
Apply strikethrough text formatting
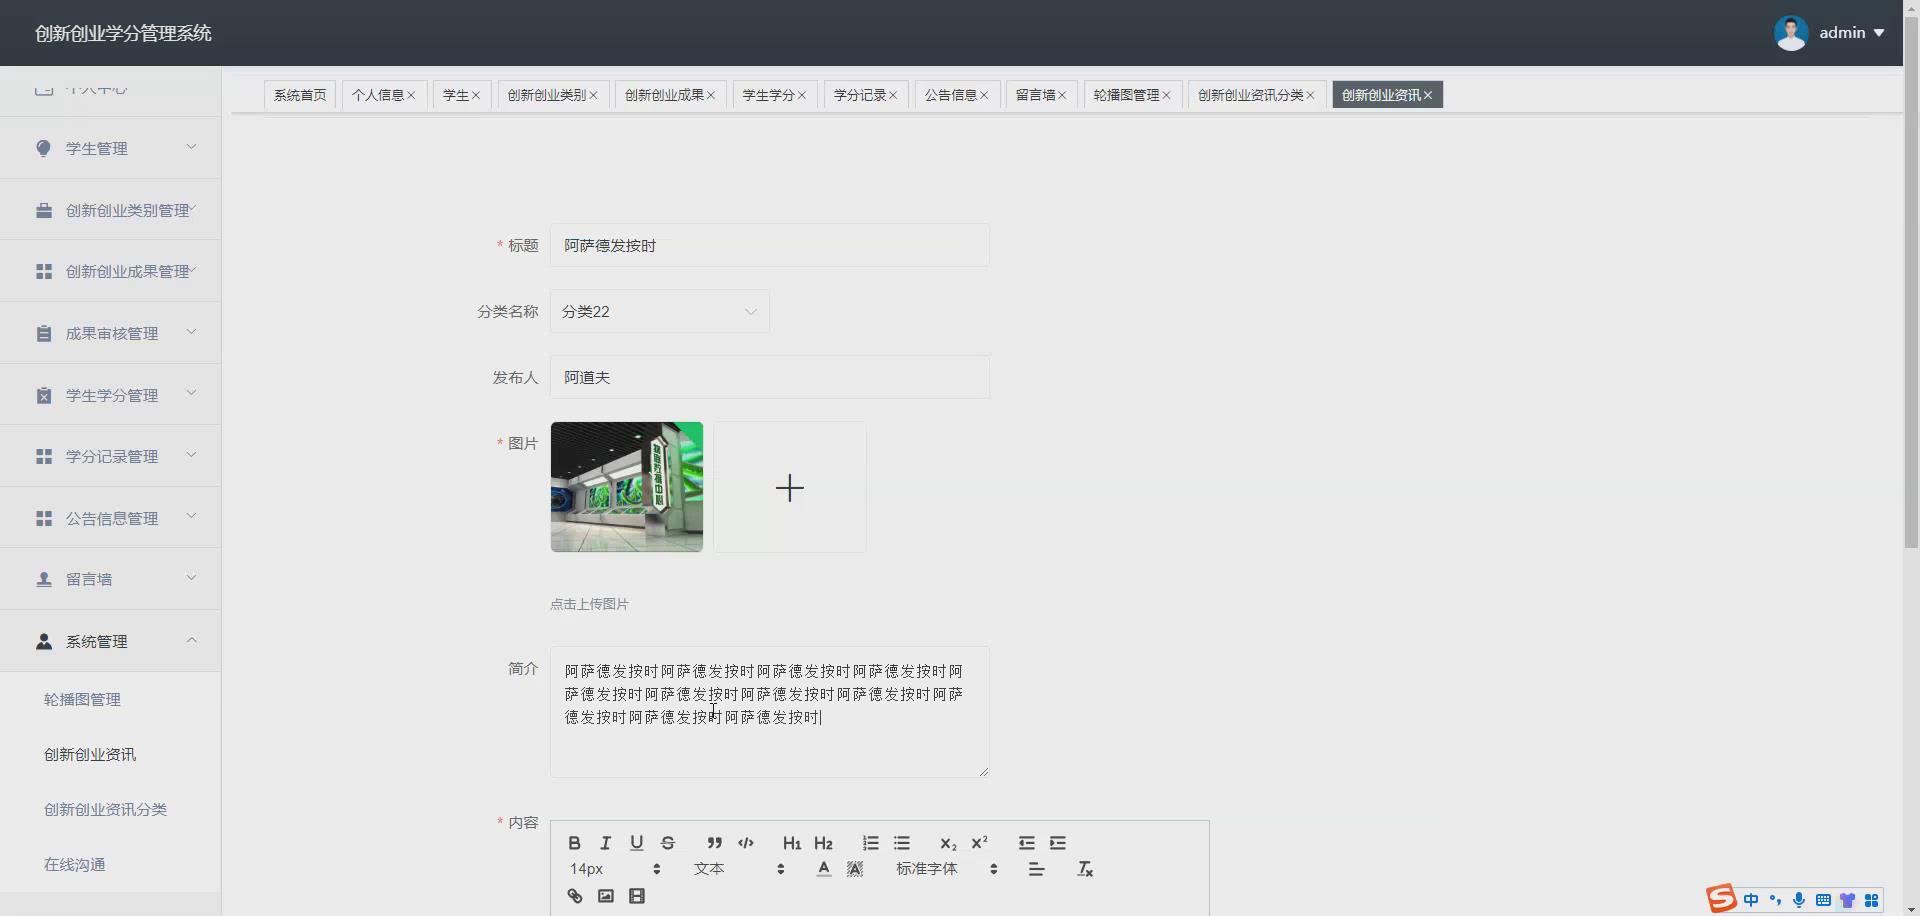[x=667, y=843]
